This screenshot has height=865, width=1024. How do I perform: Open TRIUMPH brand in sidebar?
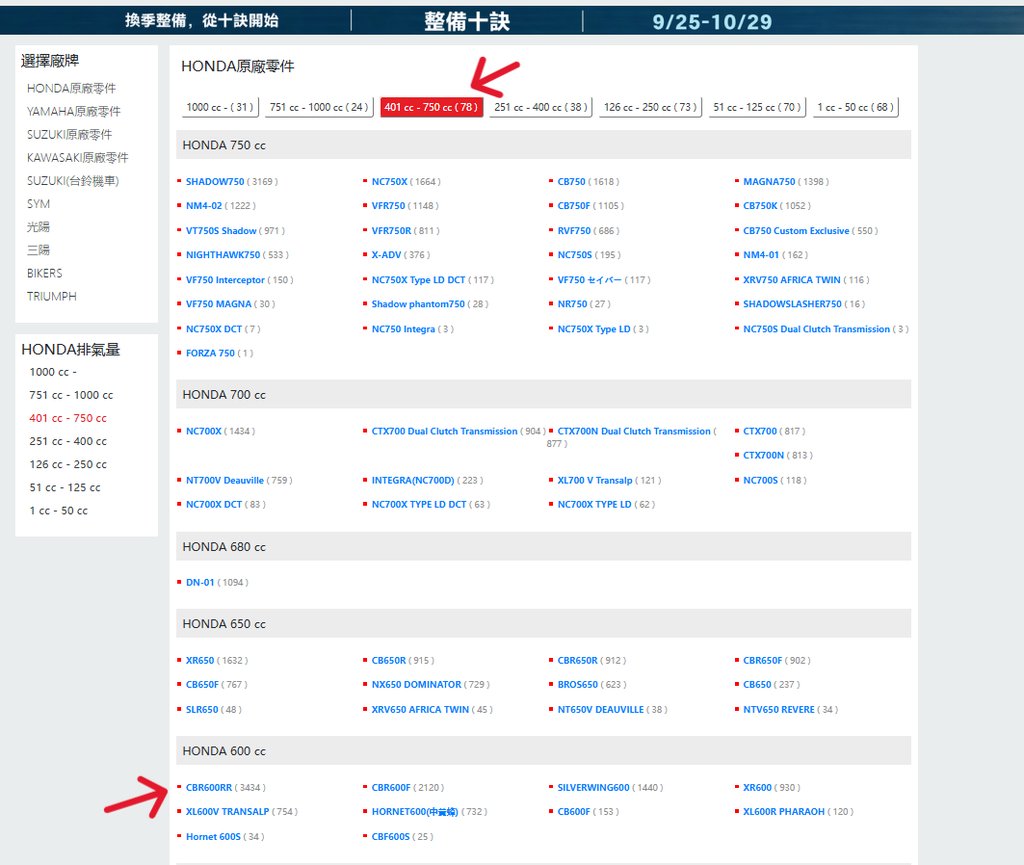pos(52,296)
